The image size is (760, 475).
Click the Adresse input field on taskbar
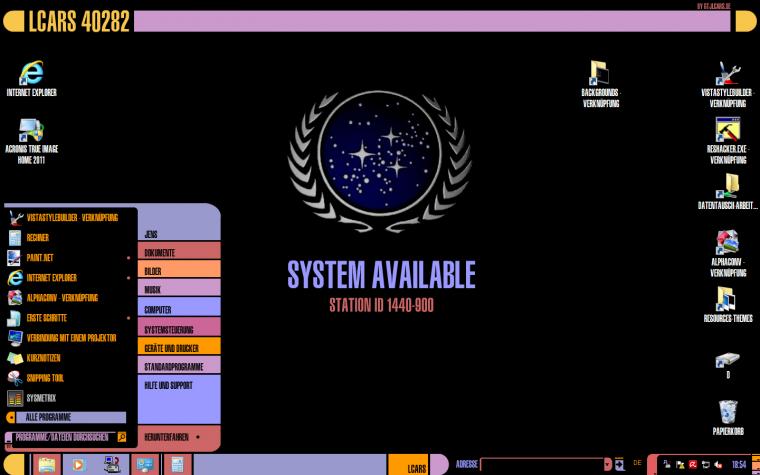click(542, 464)
